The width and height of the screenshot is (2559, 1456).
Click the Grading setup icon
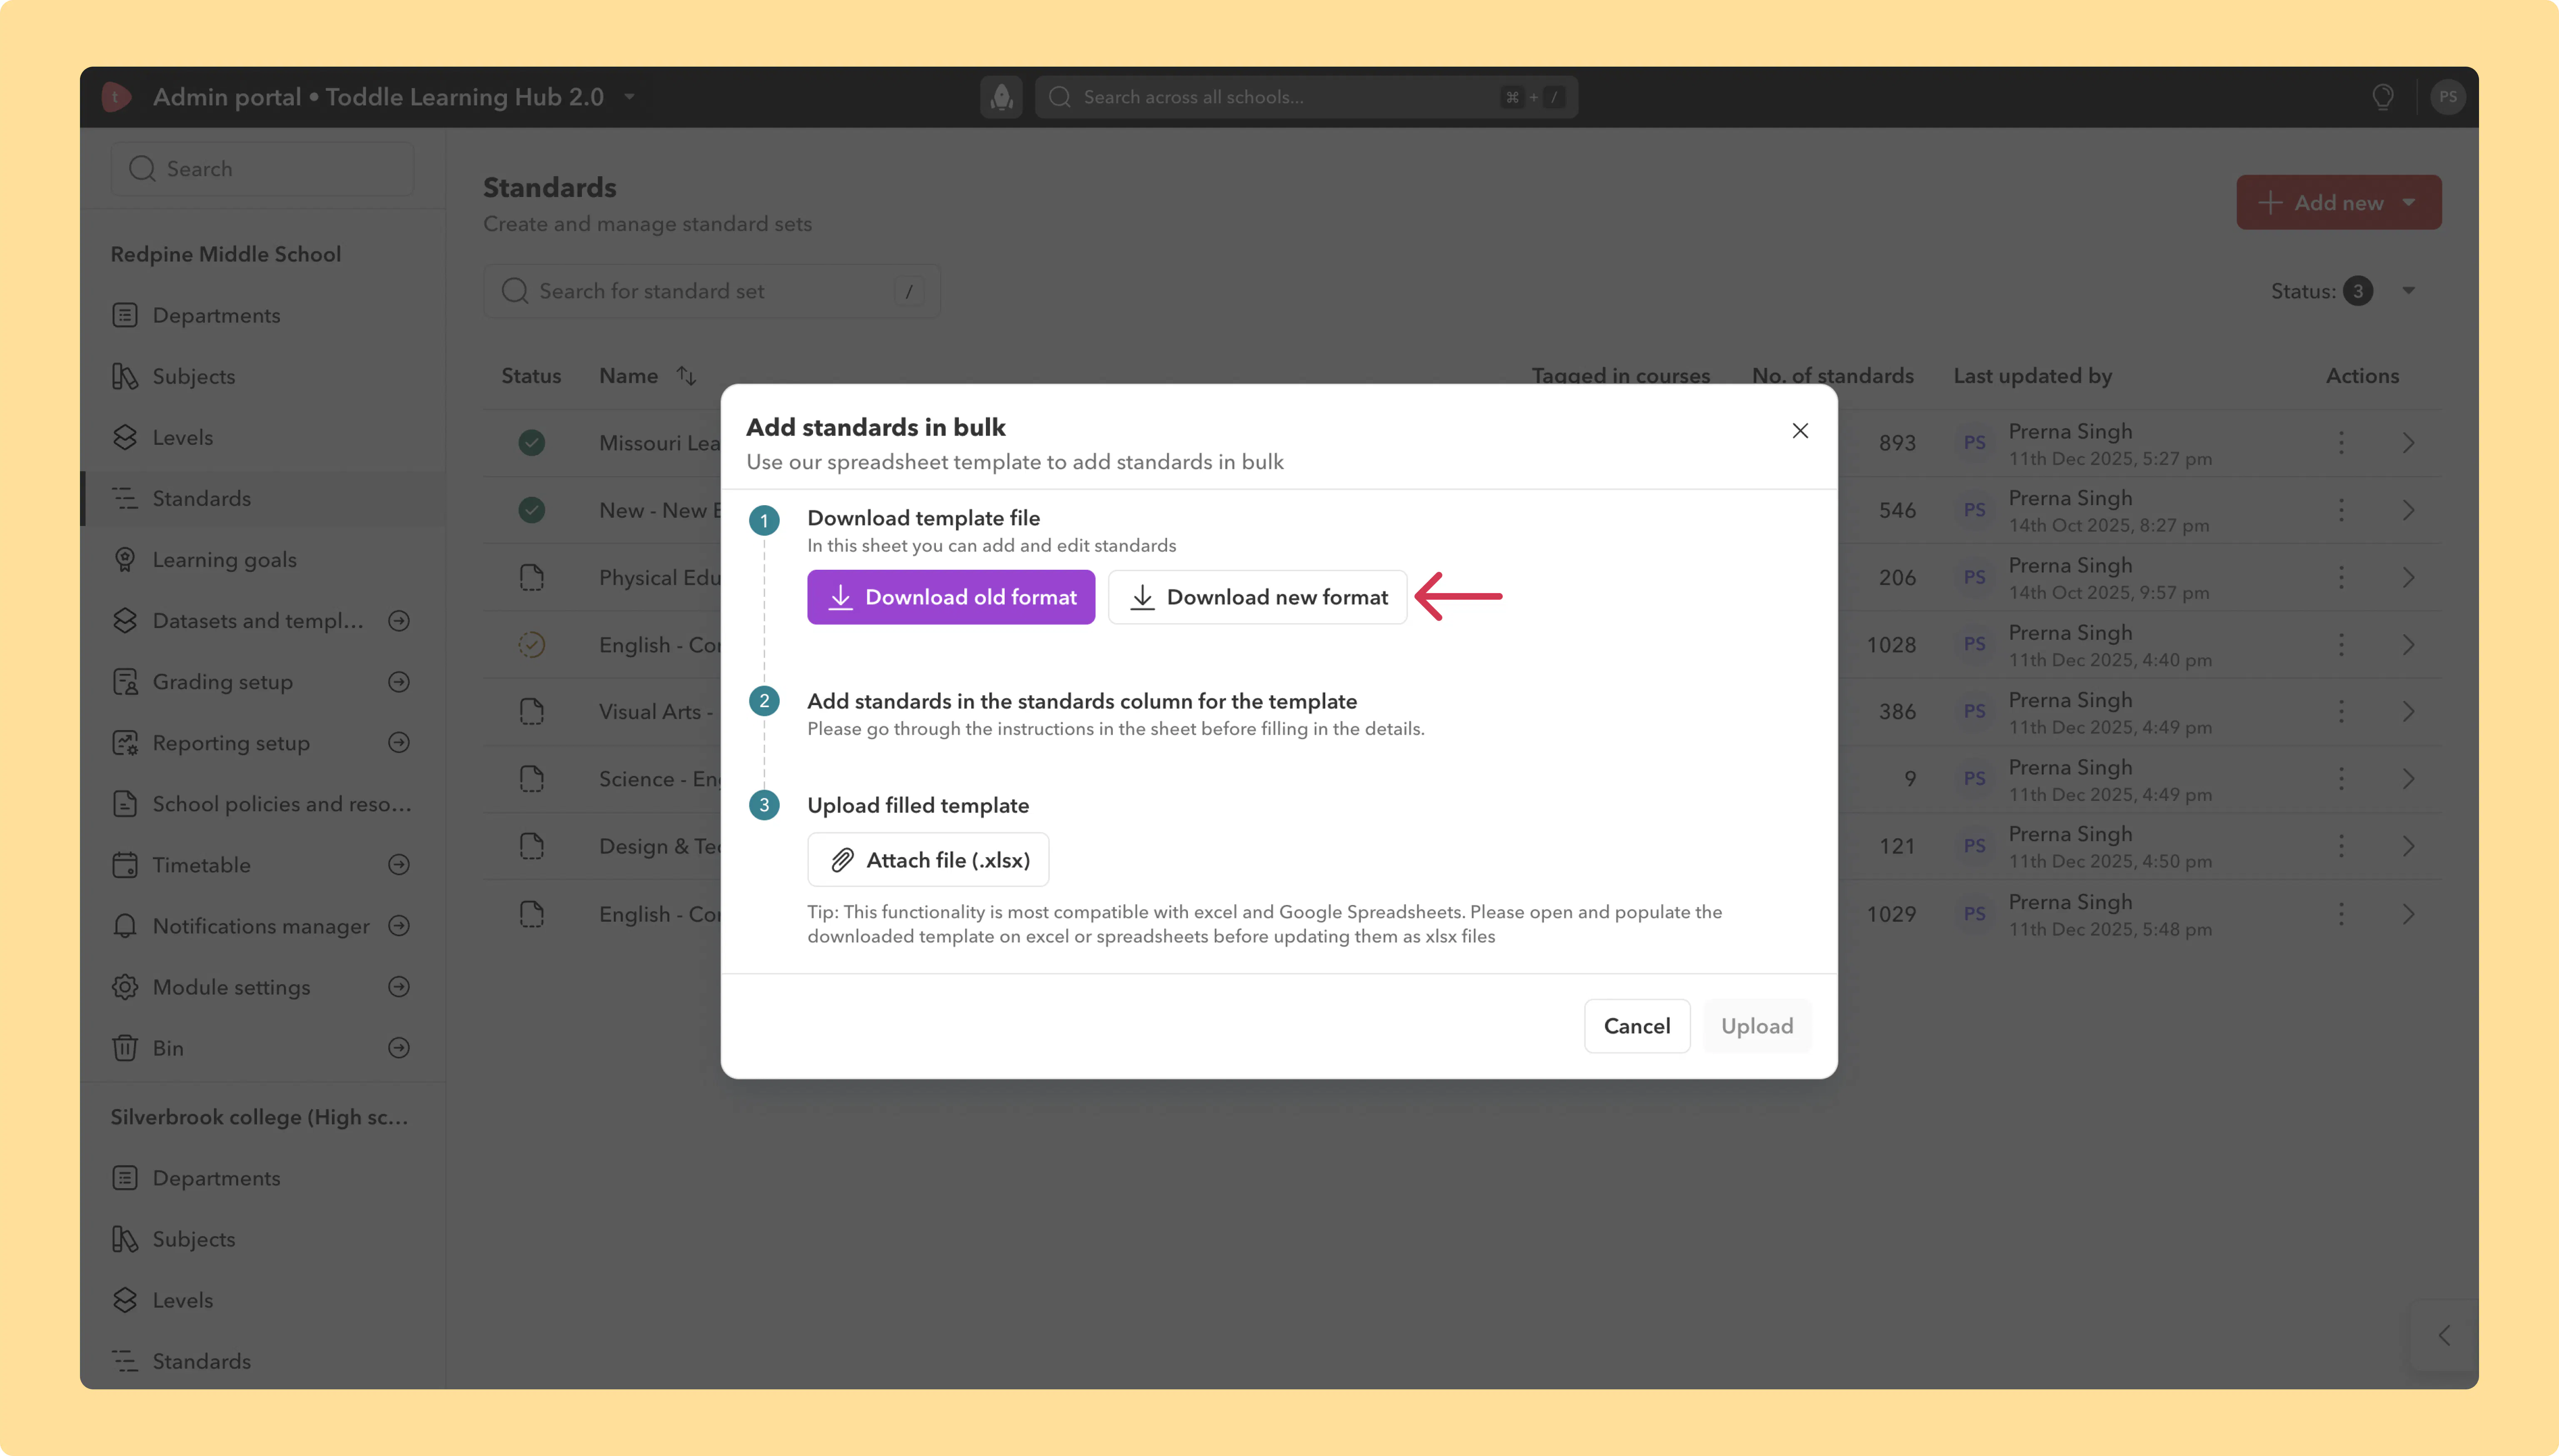point(125,682)
